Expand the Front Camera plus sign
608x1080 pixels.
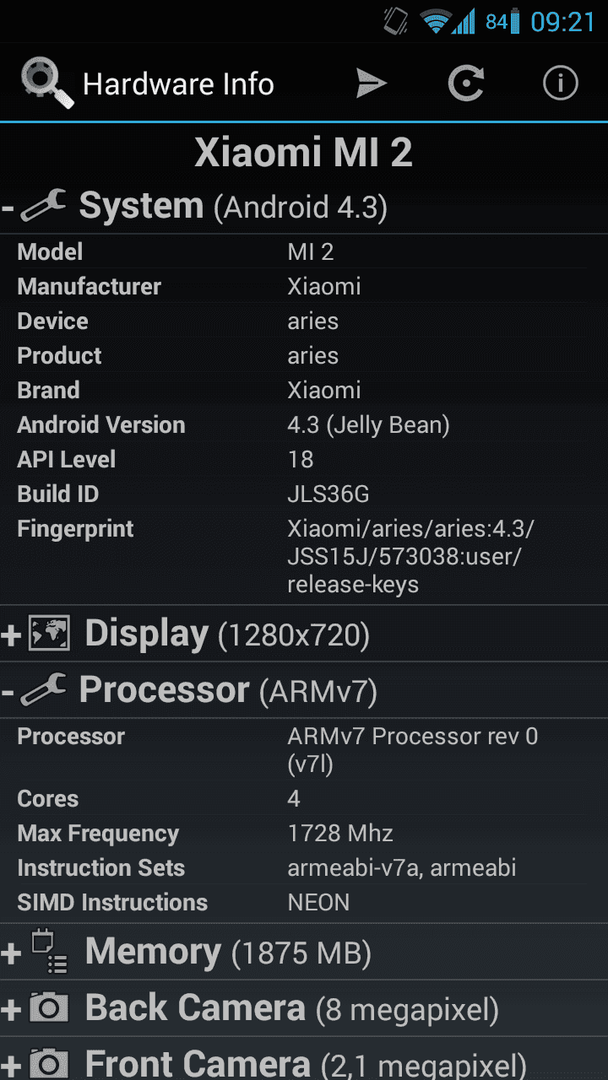click(11, 1066)
